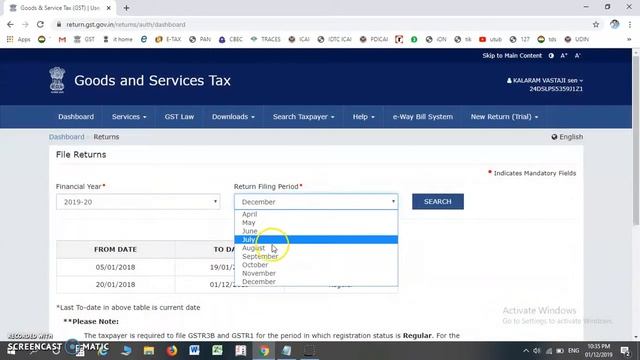Click the SEARCH button

click(438, 202)
